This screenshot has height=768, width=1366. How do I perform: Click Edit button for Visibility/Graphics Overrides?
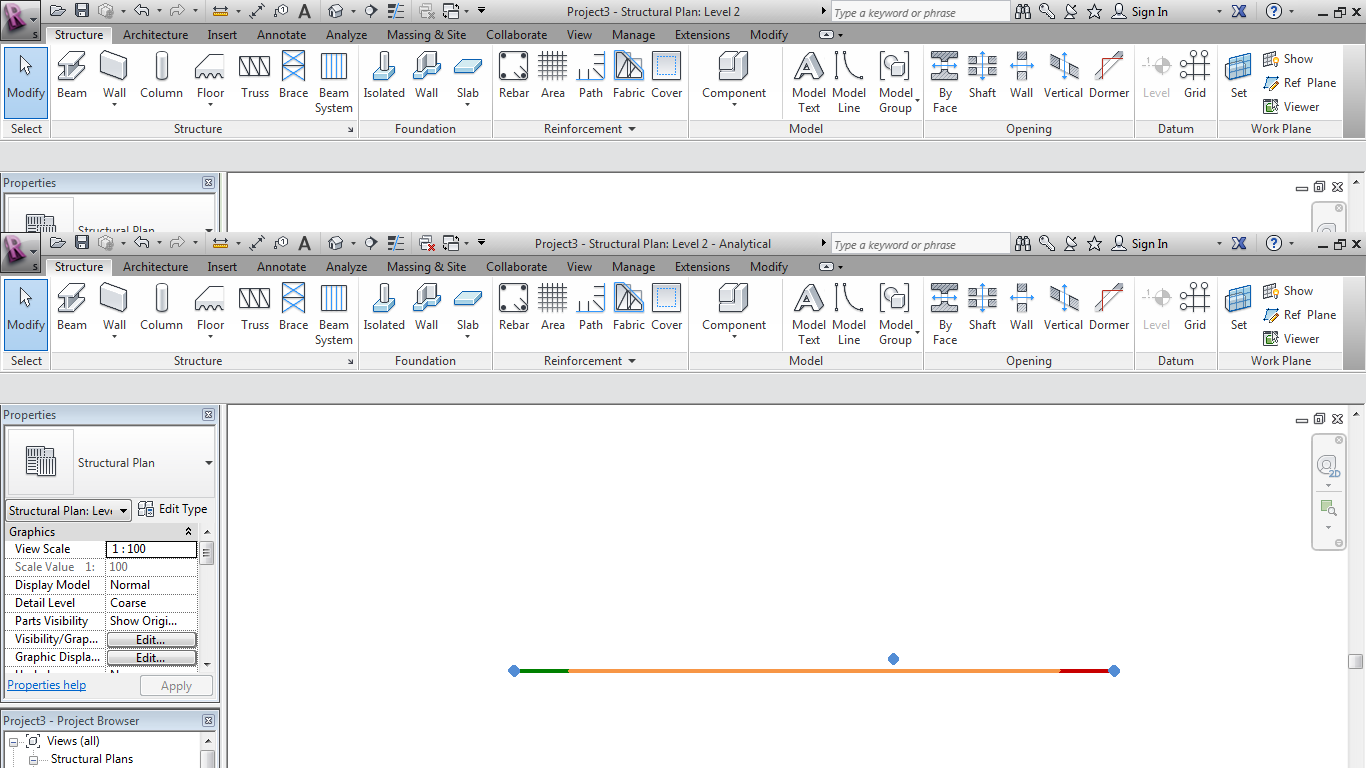point(151,640)
